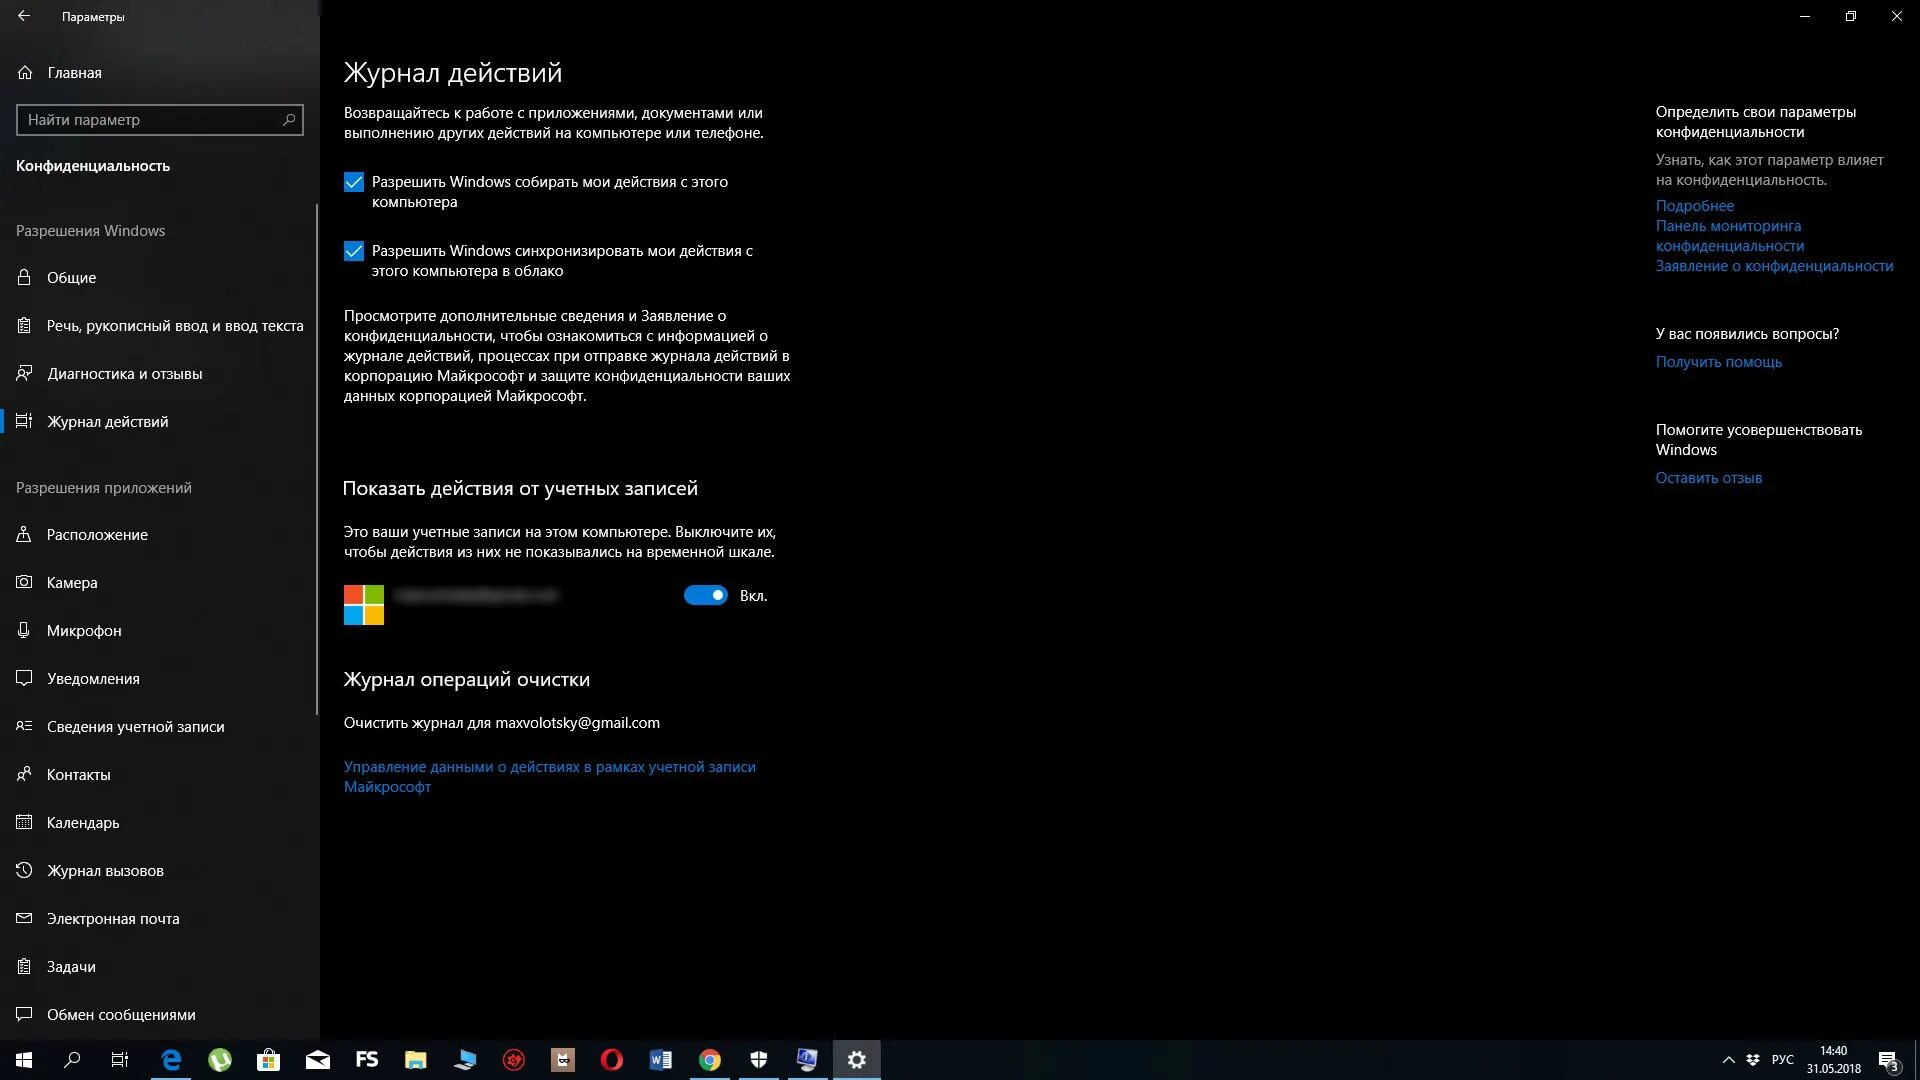
Task: Click the Оставить отзыв link
Action: coord(1708,478)
